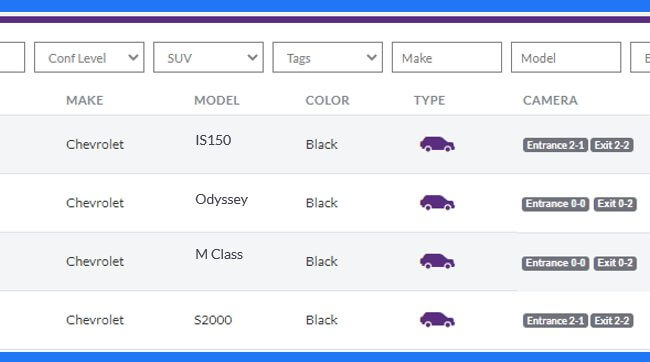The height and width of the screenshot is (362, 650).
Task: Click the COLOR column header
Action: pos(327,100)
